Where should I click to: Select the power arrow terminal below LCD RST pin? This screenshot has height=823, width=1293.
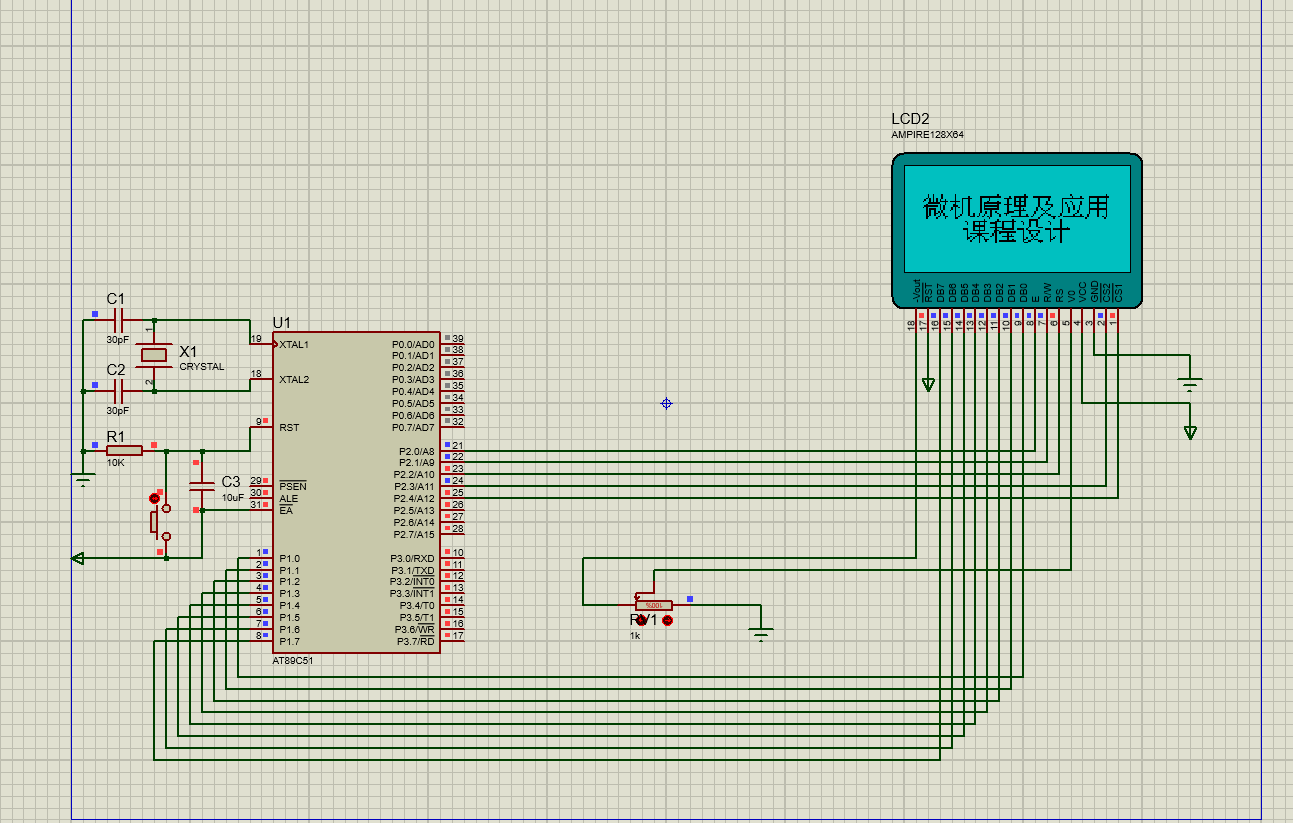pyautogui.click(x=929, y=384)
